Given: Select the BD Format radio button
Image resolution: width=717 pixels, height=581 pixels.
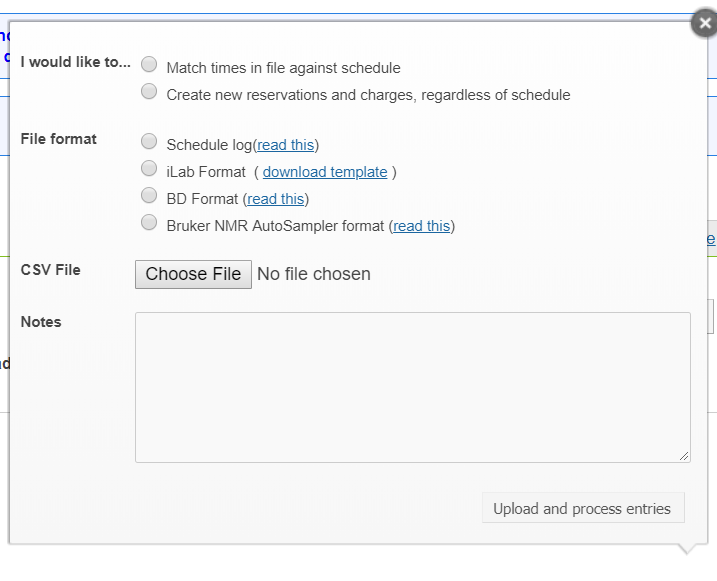Looking at the screenshot, I should coord(149,195).
